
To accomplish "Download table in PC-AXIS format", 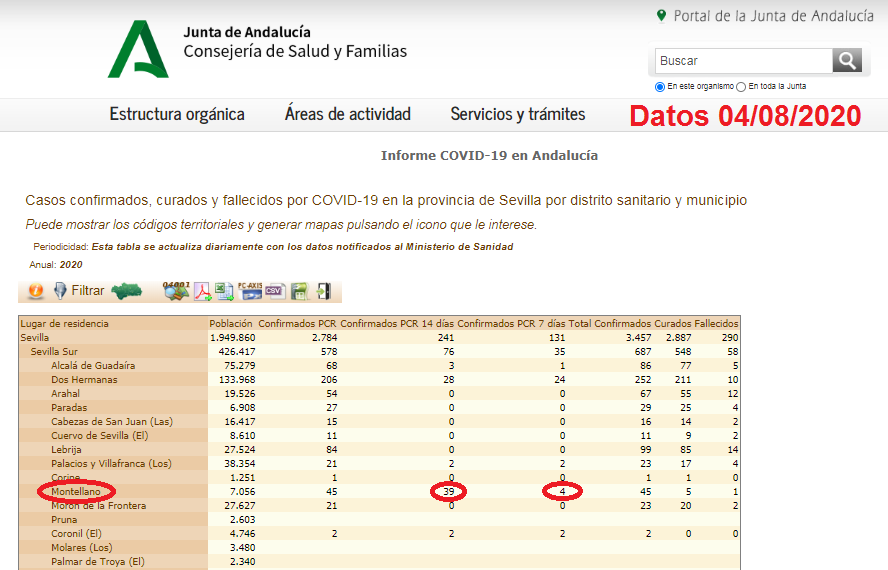I will pos(250,291).
